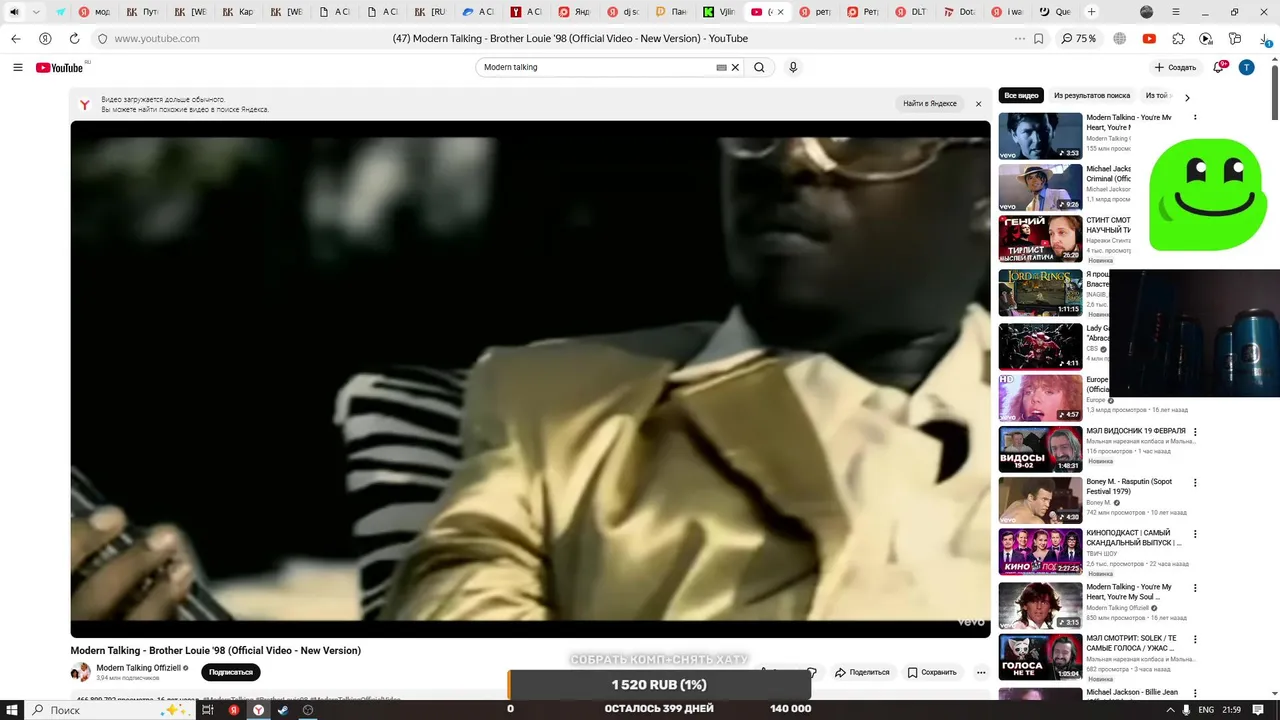Show more filter chips with arrow
Image resolution: width=1280 pixels, height=720 pixels.
point(1187,97)
